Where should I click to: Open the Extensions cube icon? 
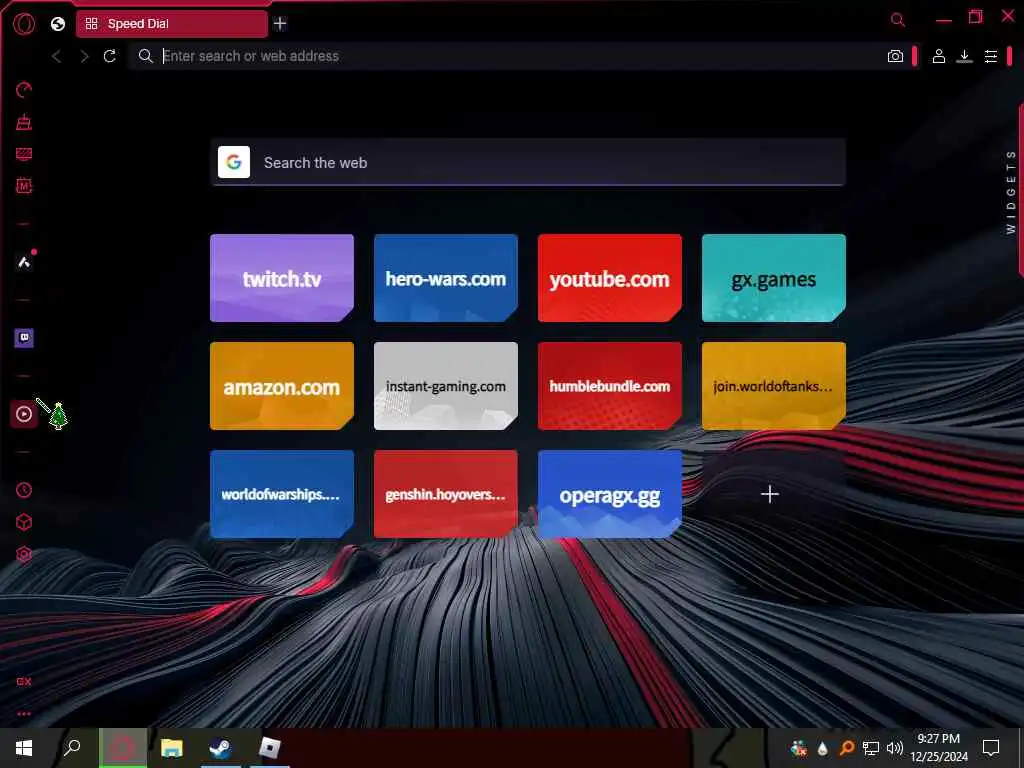[x=24, y=522]
